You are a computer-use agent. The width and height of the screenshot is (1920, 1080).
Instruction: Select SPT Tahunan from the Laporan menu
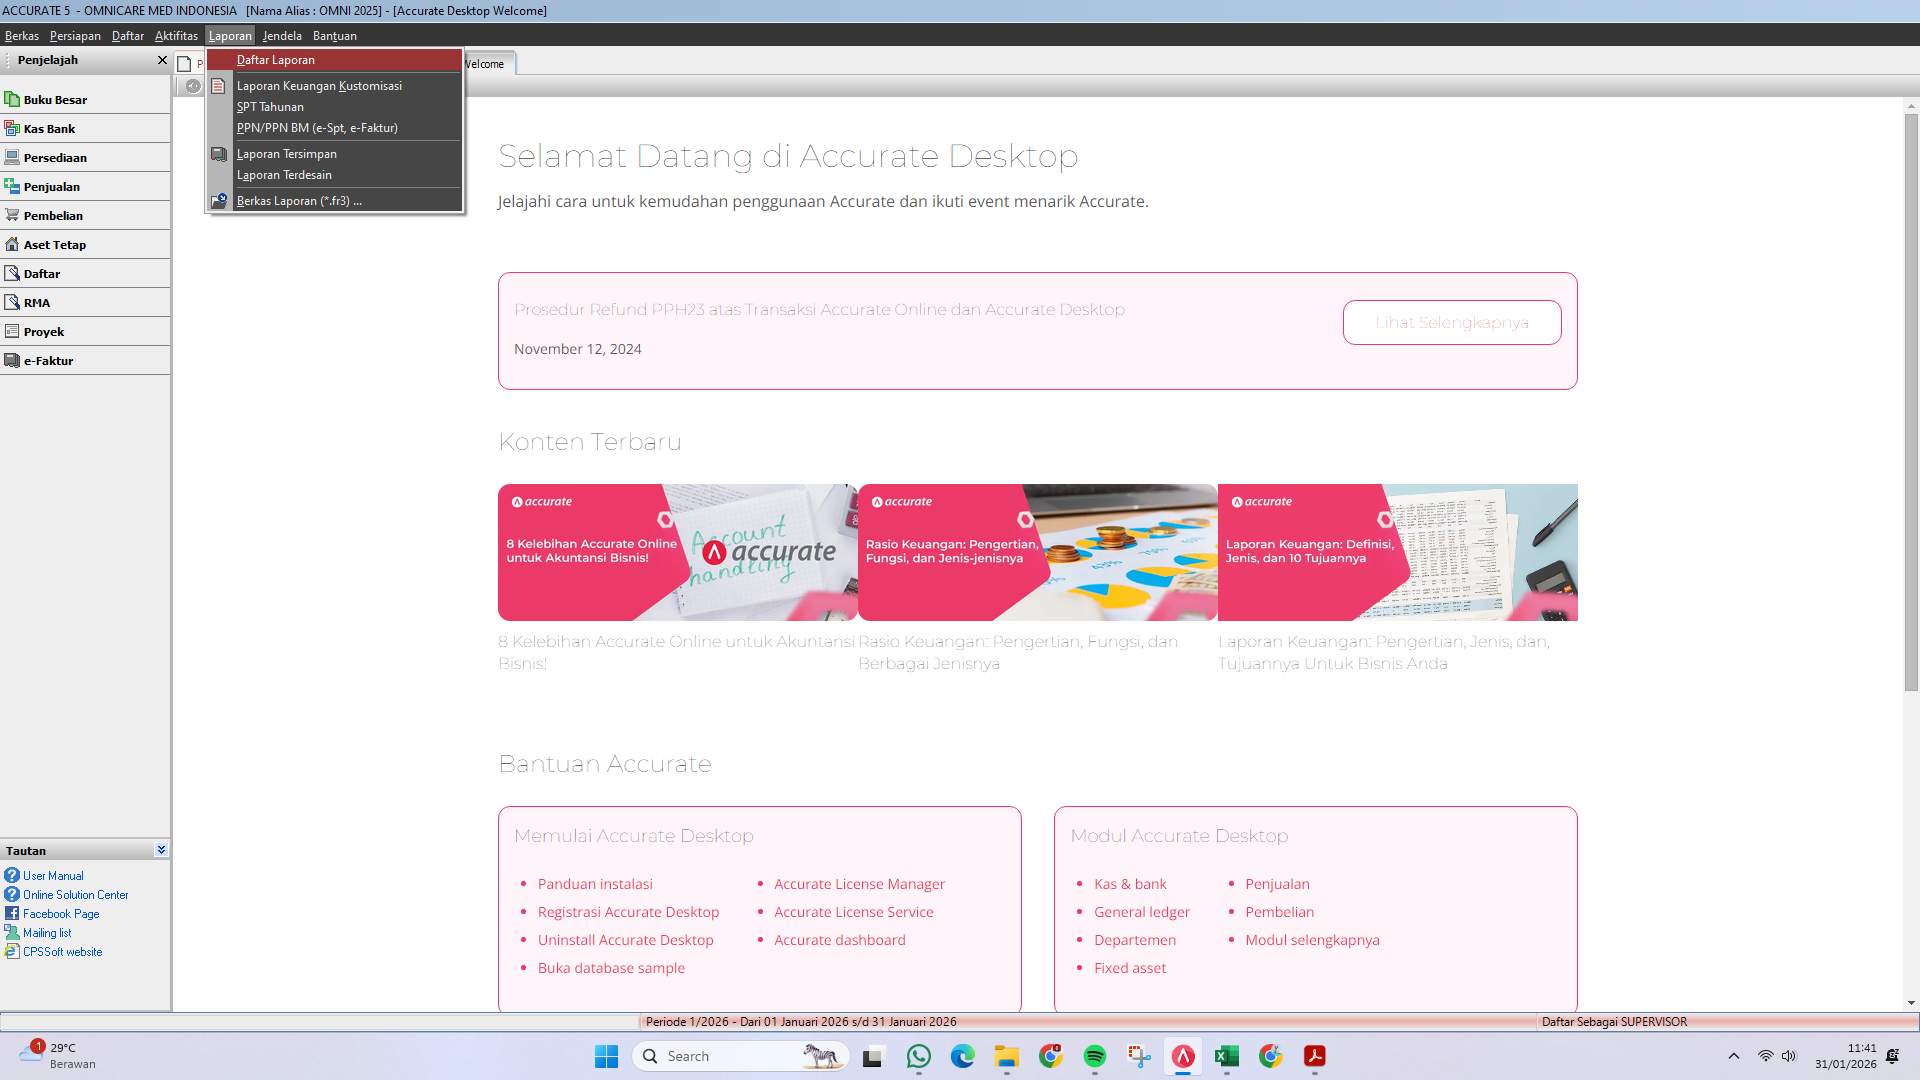tap(269, 106)
